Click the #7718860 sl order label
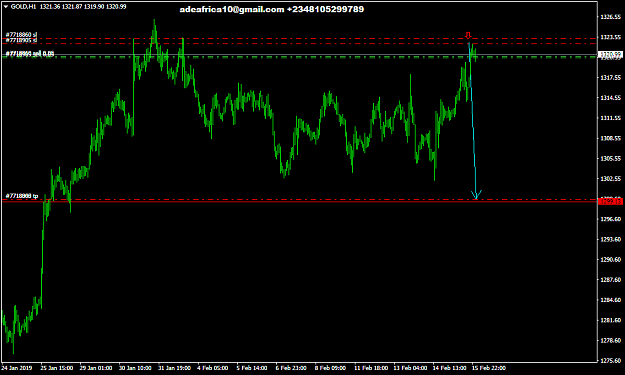This screenshot has width=625, height=375. (22, 35)
